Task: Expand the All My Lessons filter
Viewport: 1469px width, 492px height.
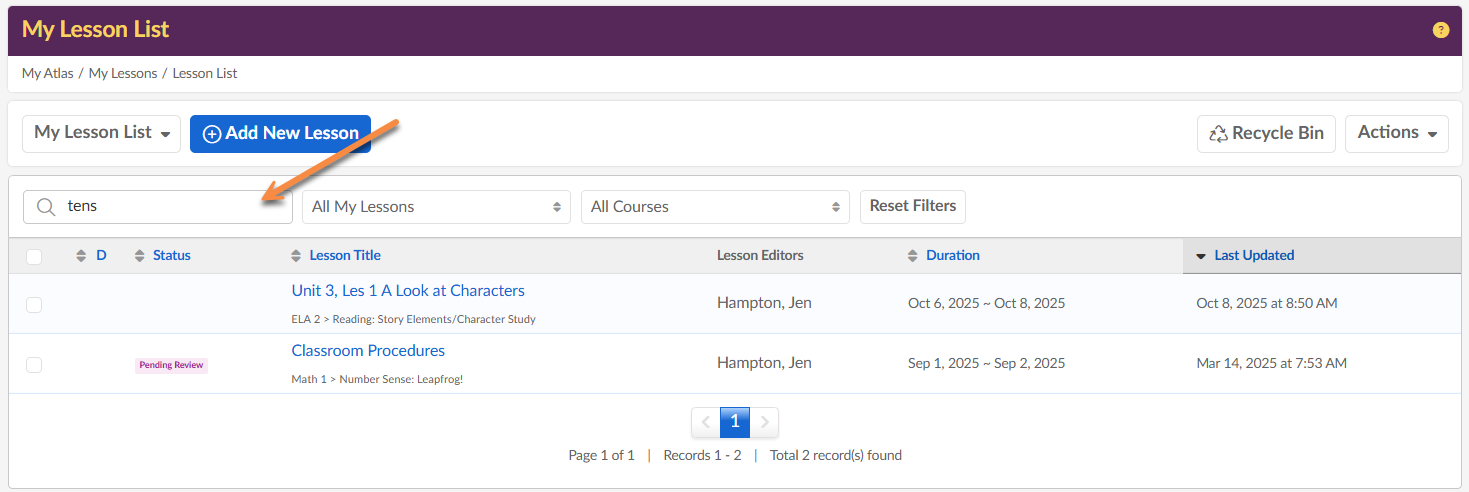Action: click(x=436, y=207)
